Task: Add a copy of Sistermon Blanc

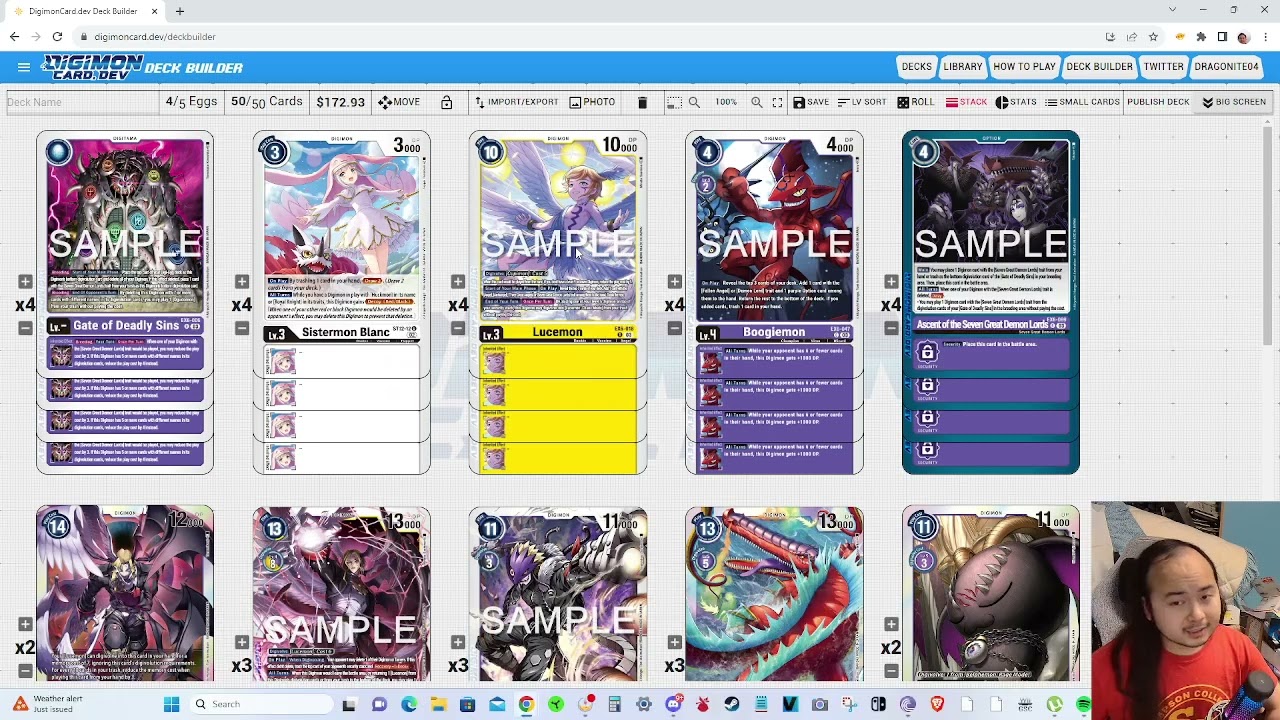Action: [242, 282]
